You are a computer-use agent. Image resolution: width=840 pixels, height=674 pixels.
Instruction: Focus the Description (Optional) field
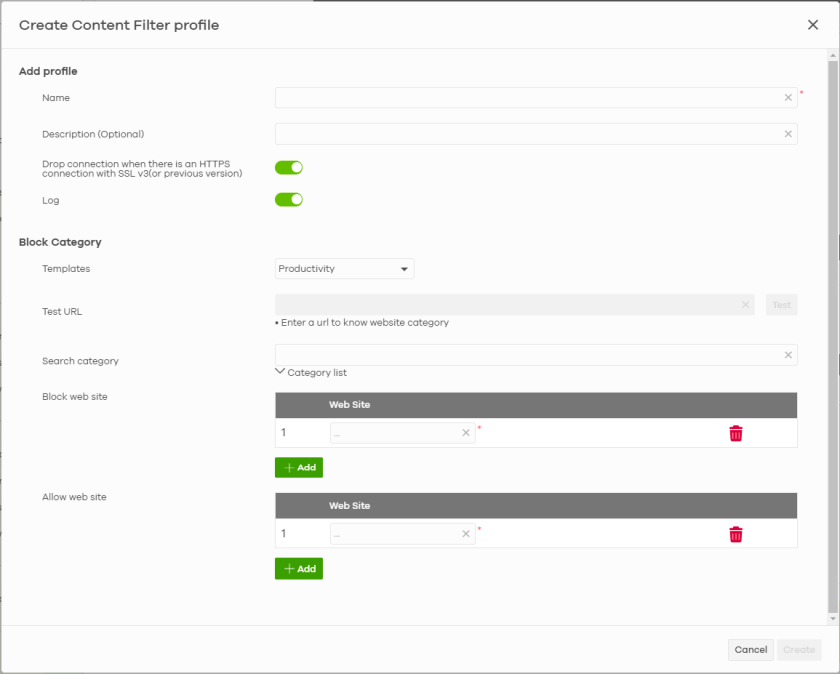527,134
